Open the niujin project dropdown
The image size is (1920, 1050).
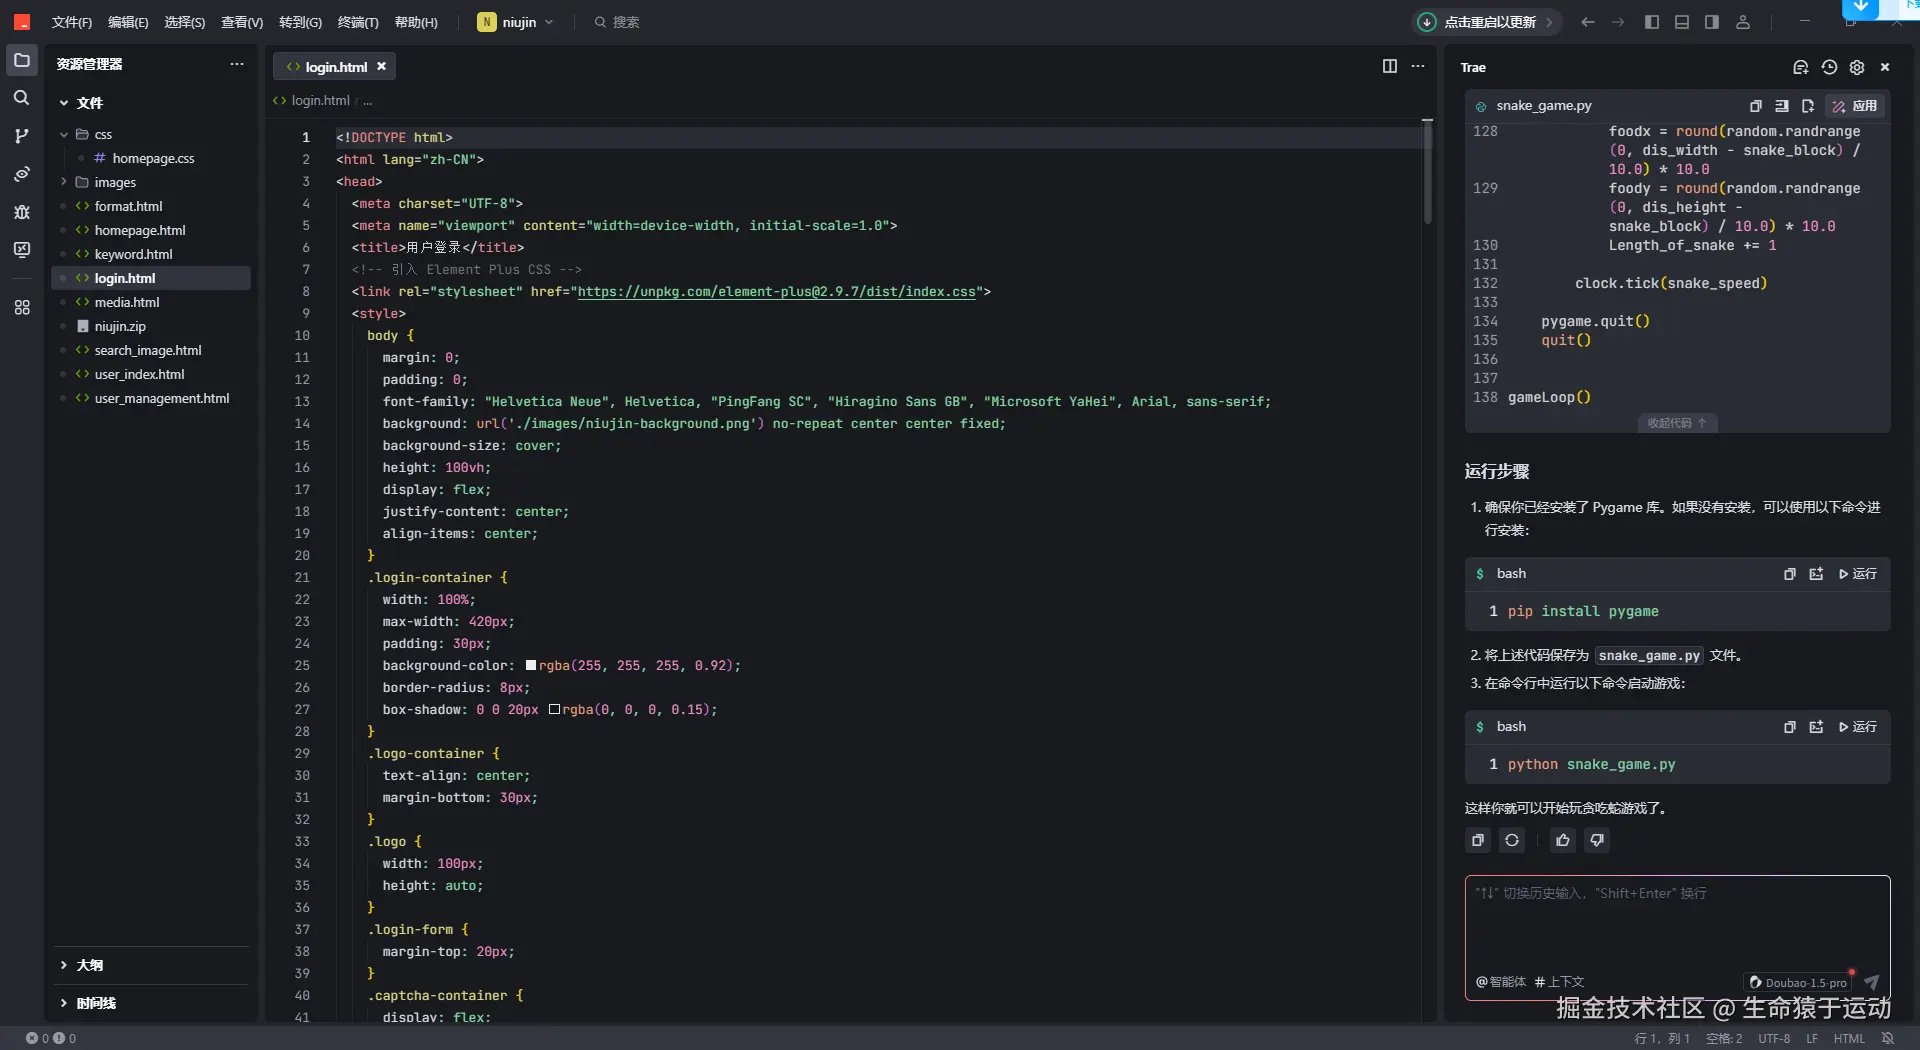(516, 22)
